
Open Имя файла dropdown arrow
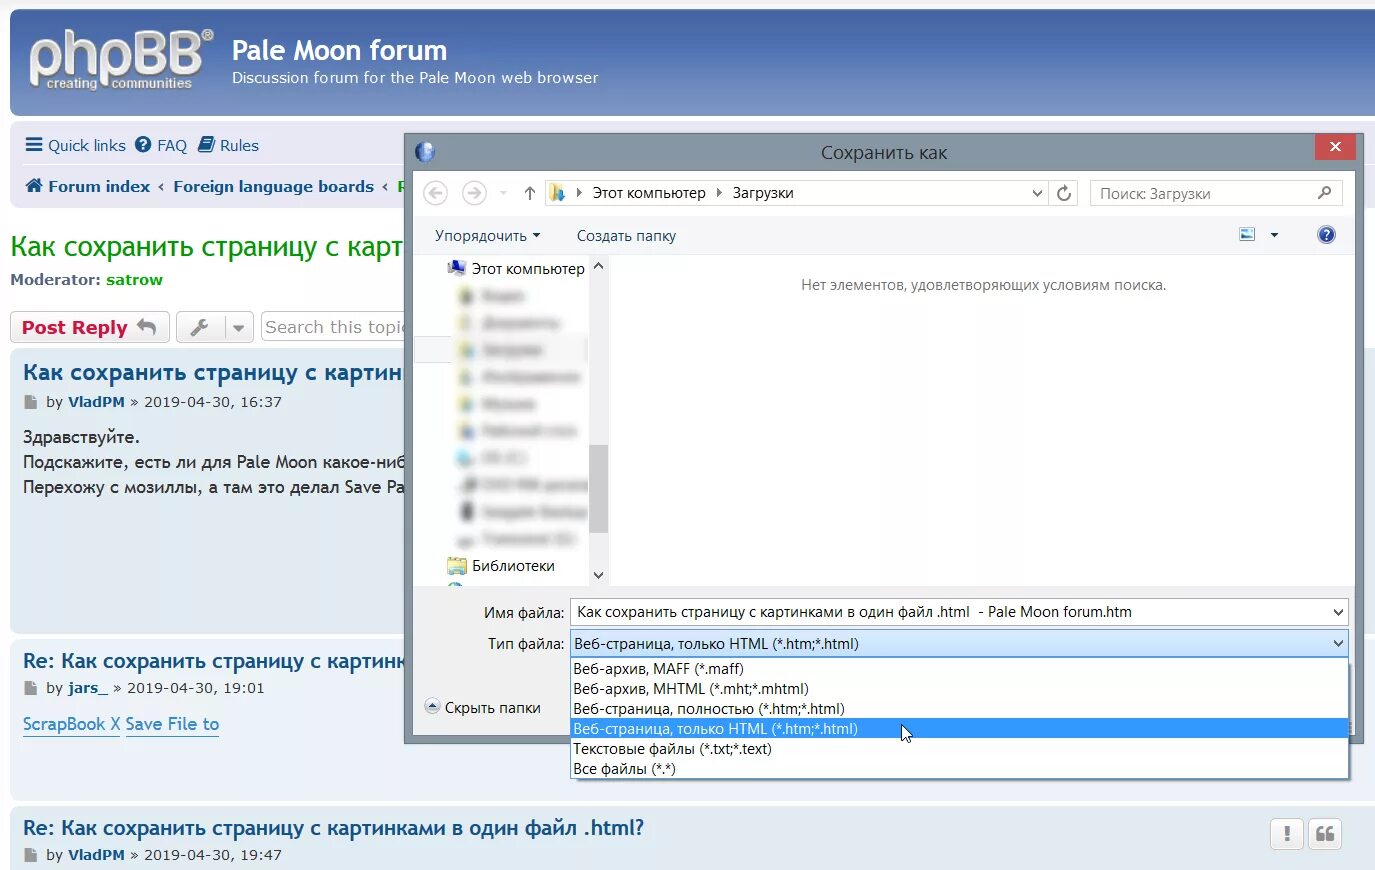[x=1338, y=612]
